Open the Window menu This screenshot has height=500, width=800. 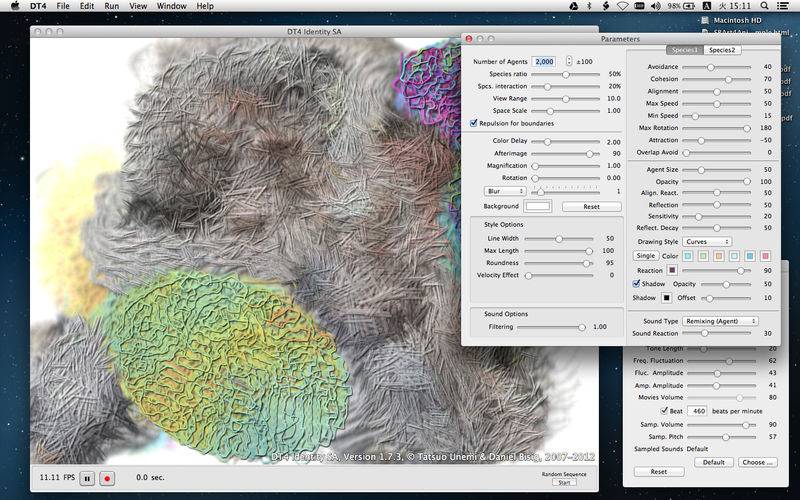click(171, 6)
